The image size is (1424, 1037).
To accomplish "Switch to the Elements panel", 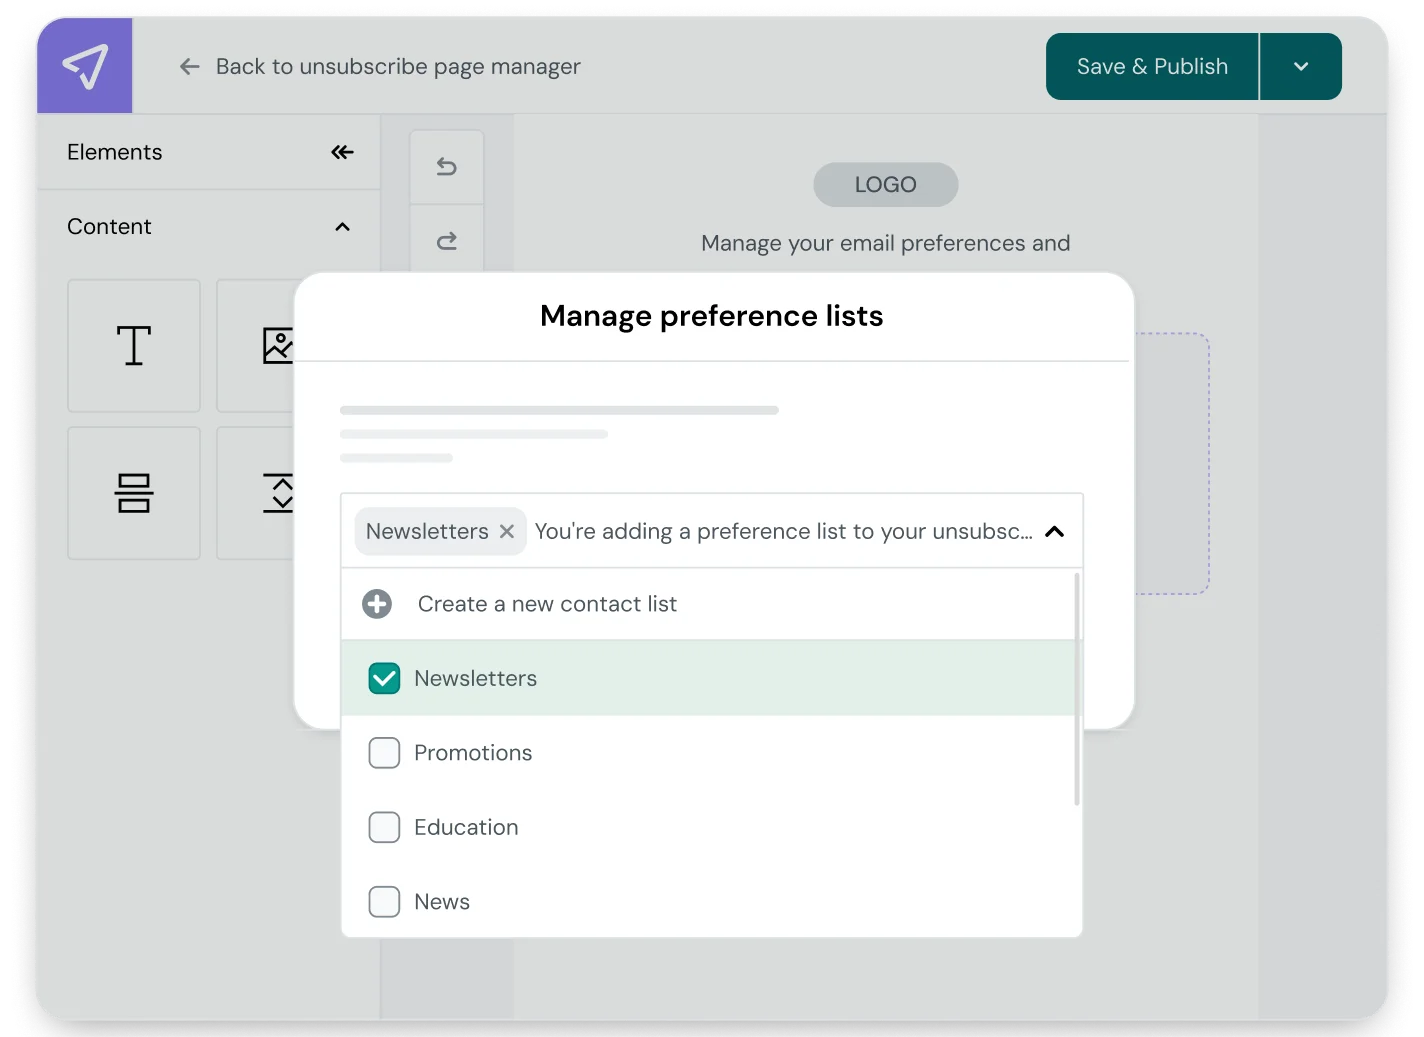I will 114,152.
